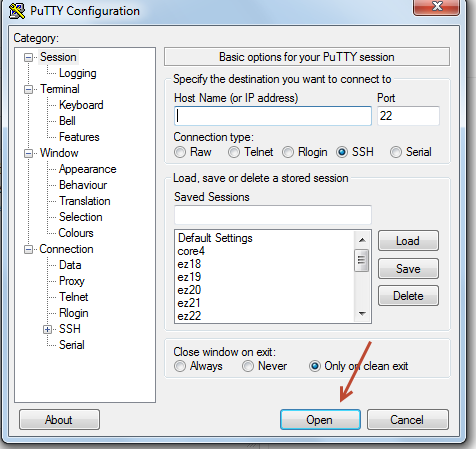Collapse the Terminal category node

click(x=29, y=90)
